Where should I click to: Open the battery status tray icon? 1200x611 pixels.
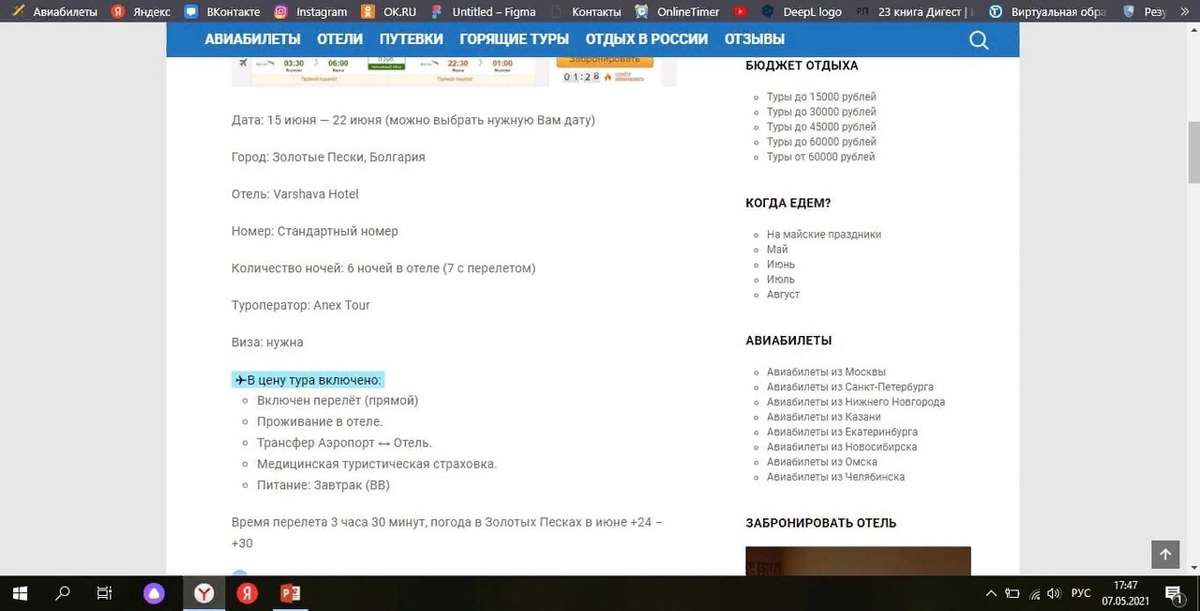tap(1011, 593)
